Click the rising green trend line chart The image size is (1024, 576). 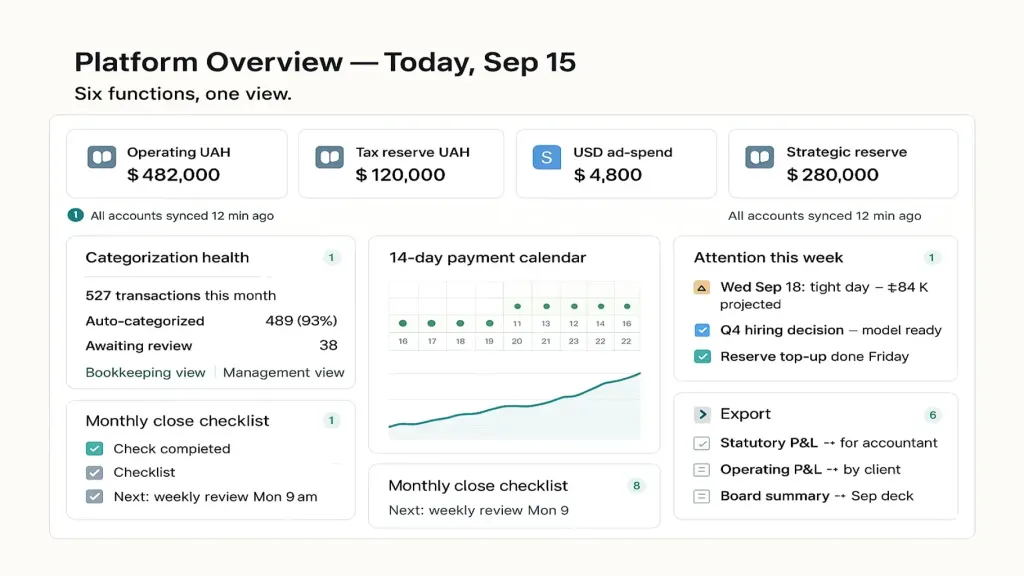[x=515, y=405]
